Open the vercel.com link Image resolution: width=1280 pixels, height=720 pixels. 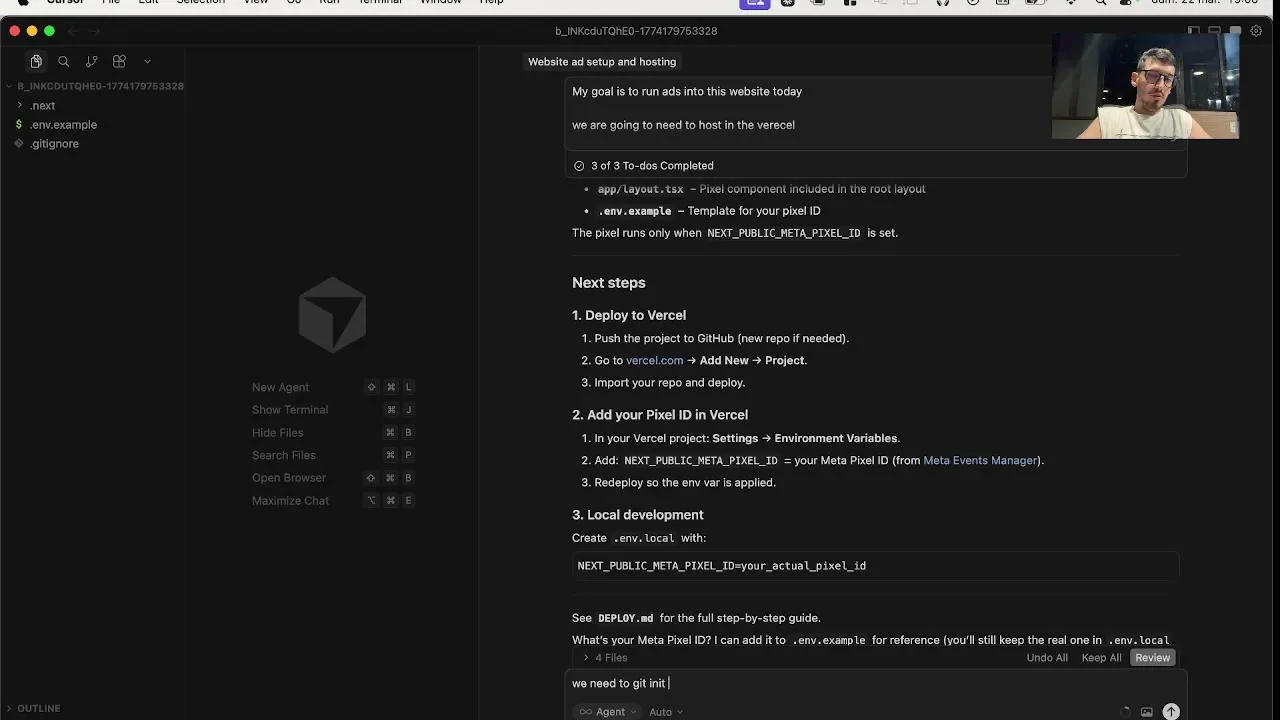654,361
